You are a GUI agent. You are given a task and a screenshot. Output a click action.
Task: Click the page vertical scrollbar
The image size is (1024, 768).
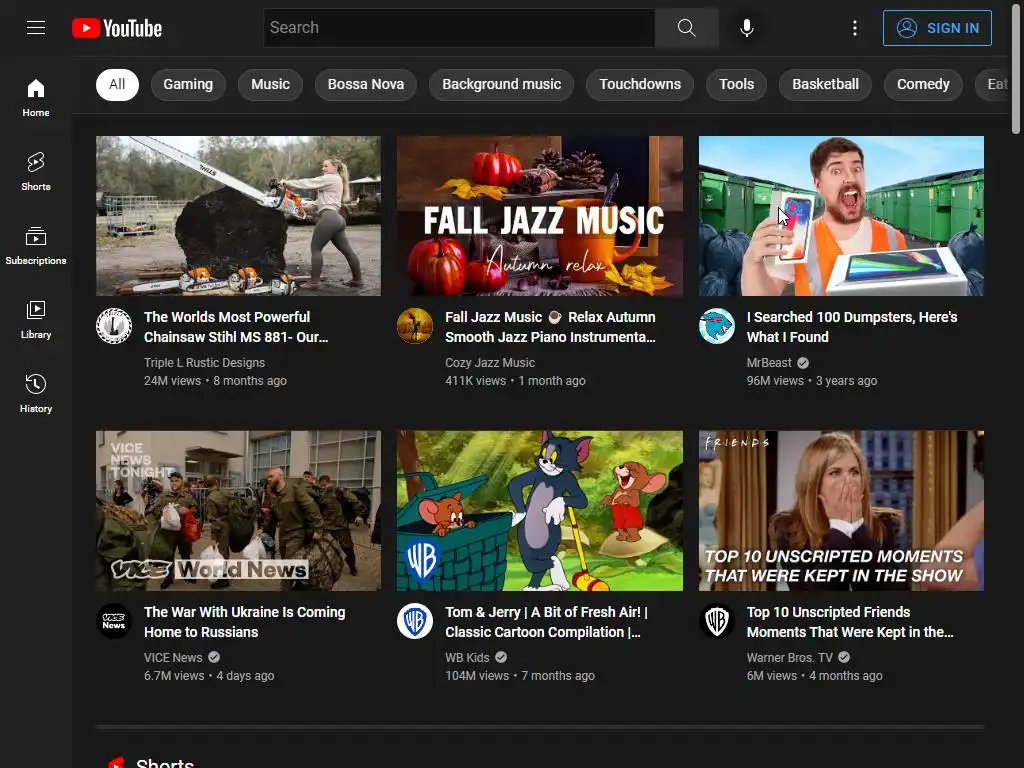(x=1016, y=69)
